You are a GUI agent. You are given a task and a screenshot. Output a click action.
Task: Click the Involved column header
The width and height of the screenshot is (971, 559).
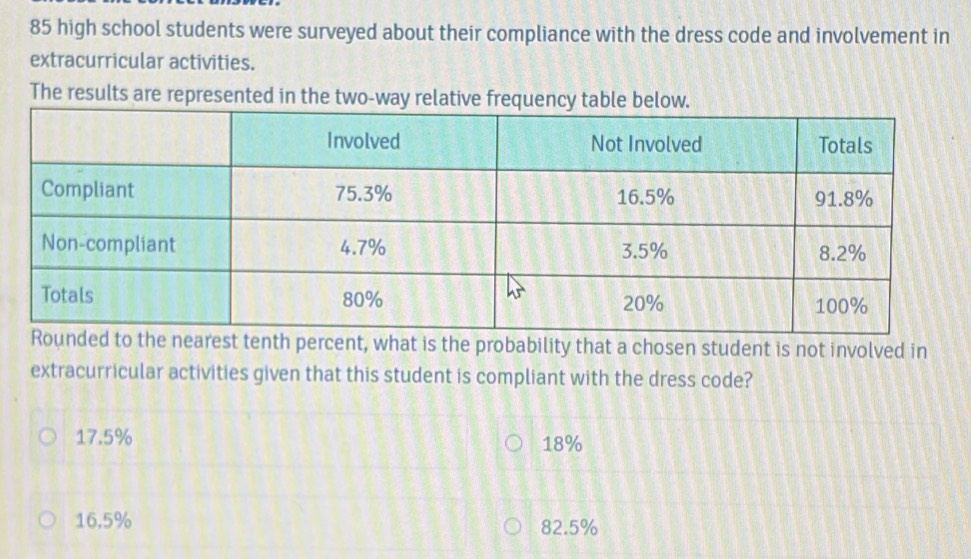(363, 141)
